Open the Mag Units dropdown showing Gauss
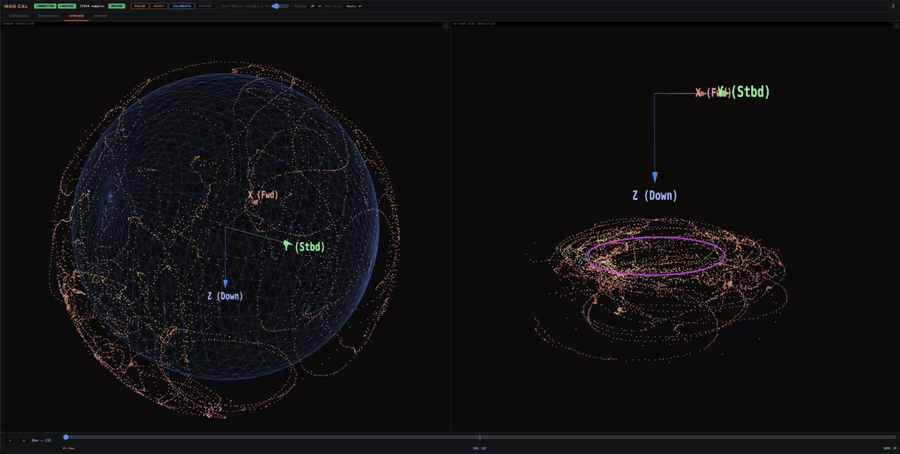Viewport: 900px width, 454px height. pos(354,6)
